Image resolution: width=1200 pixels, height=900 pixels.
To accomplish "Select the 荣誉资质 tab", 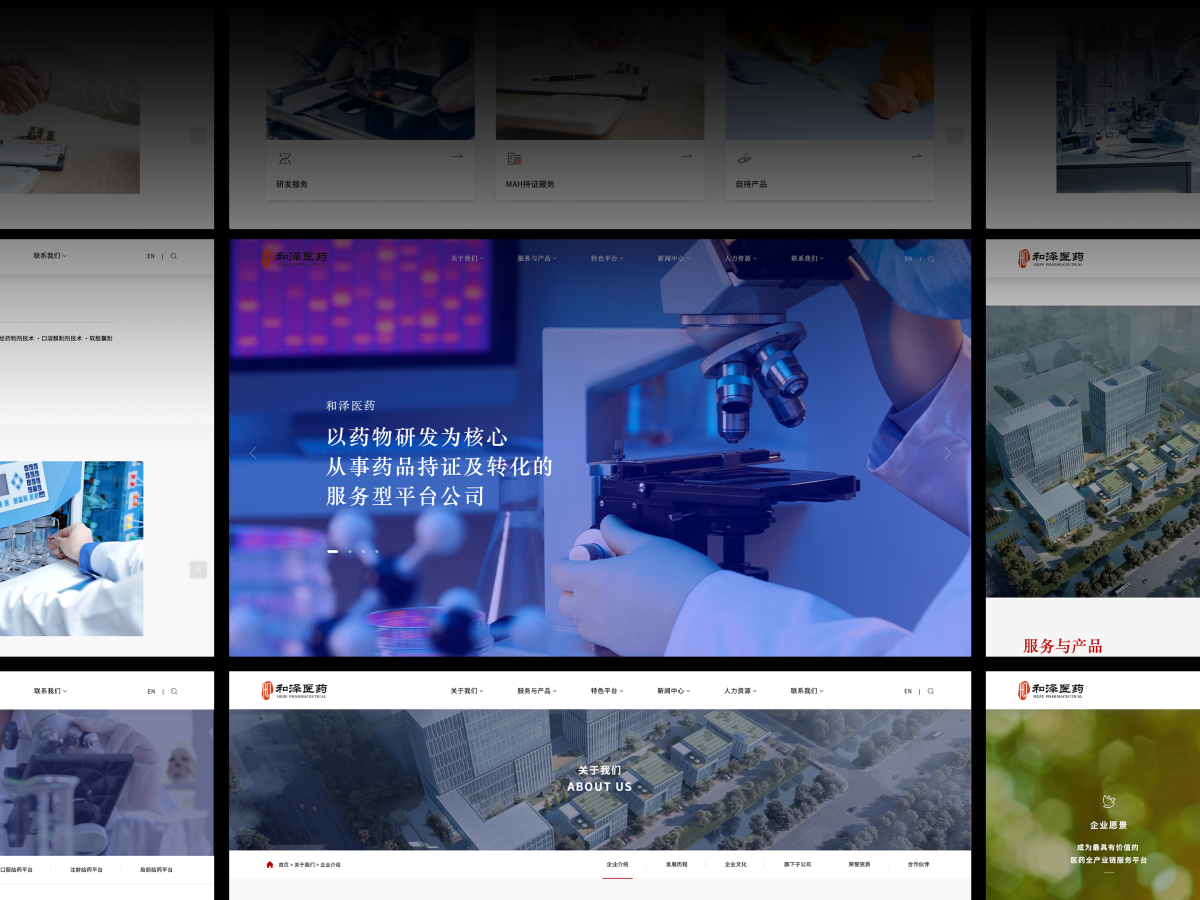I will (859, 864).
